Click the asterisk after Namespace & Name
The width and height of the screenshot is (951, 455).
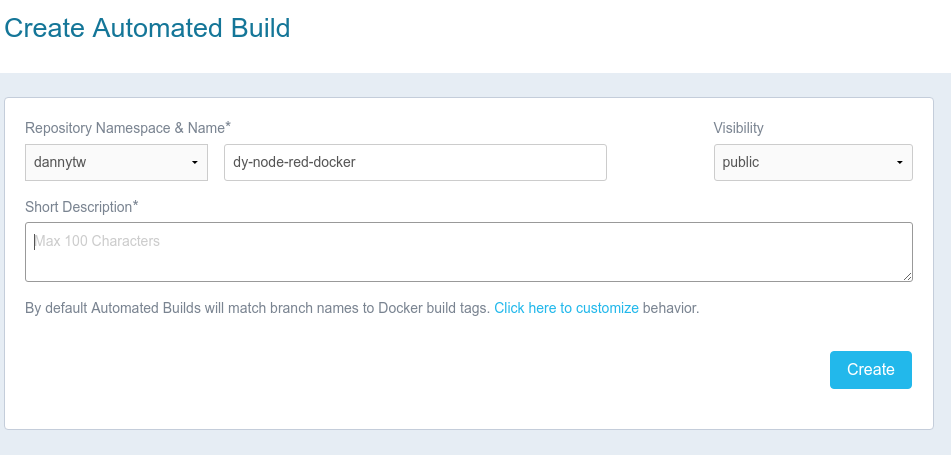pyautogui.click(x=228, y=125)
